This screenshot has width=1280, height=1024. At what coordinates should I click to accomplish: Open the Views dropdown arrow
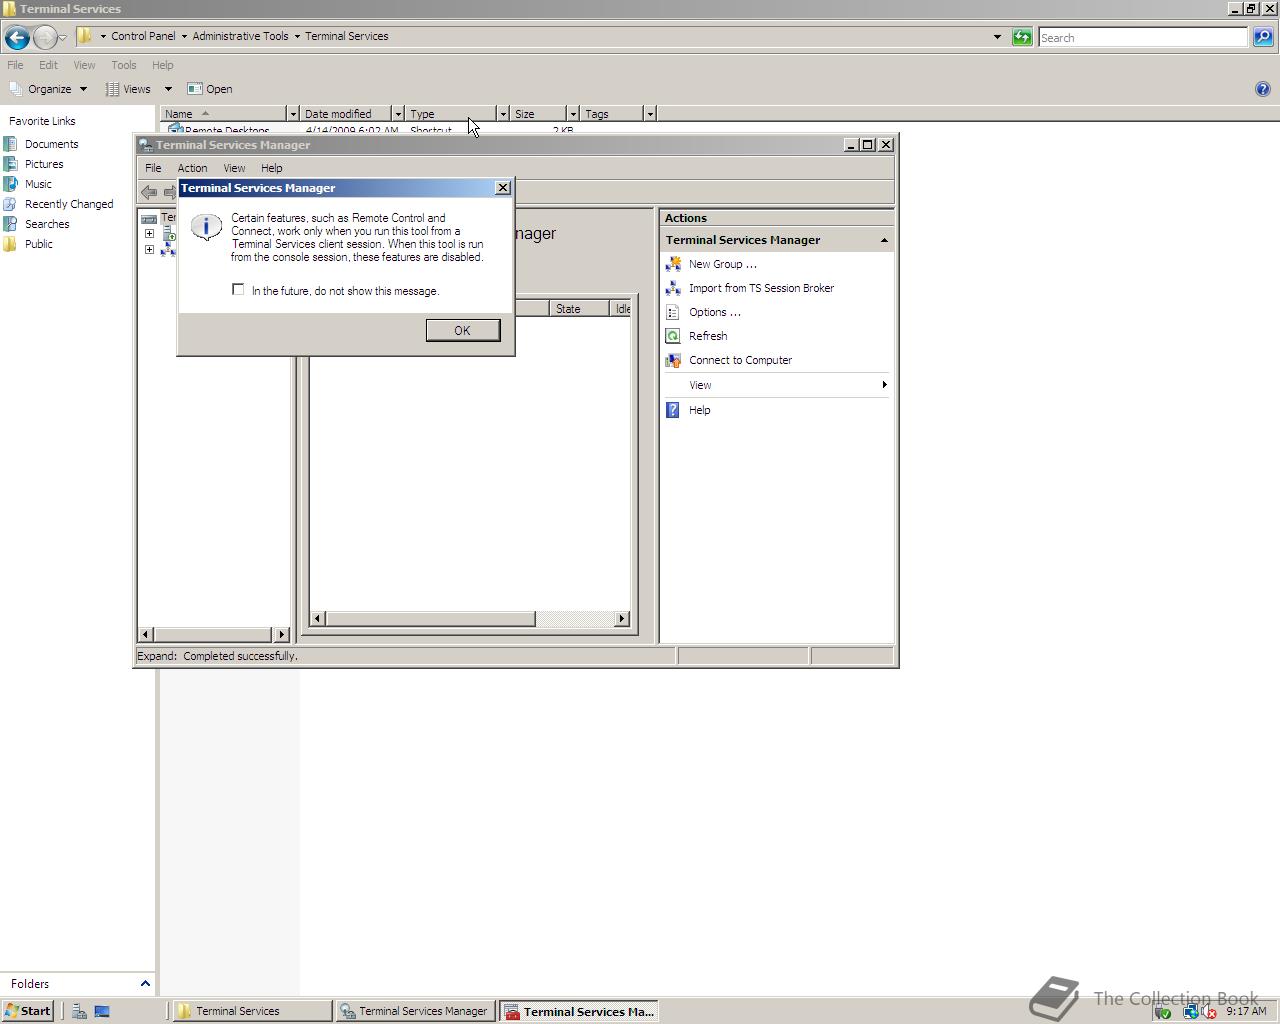tap(168, 89)
